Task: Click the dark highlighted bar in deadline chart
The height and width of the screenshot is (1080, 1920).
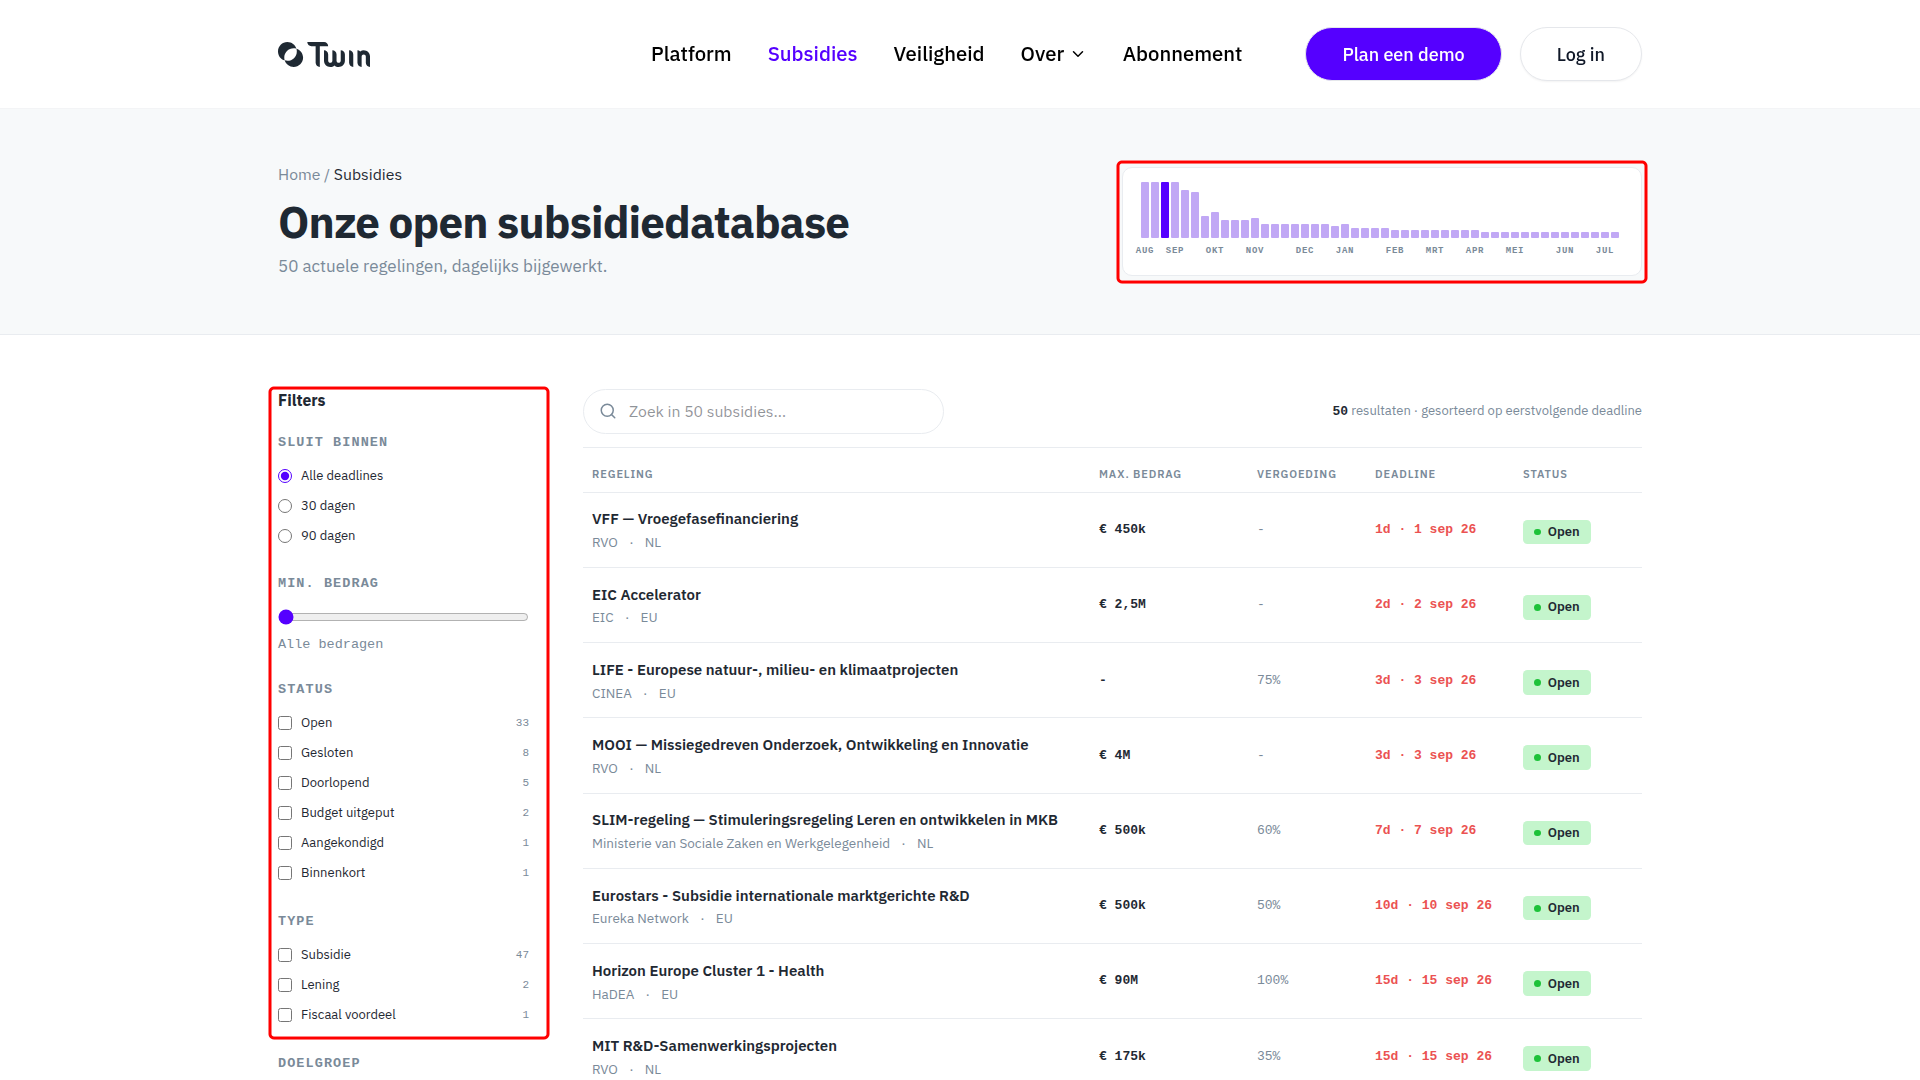Action: (x=1165, y=210)
